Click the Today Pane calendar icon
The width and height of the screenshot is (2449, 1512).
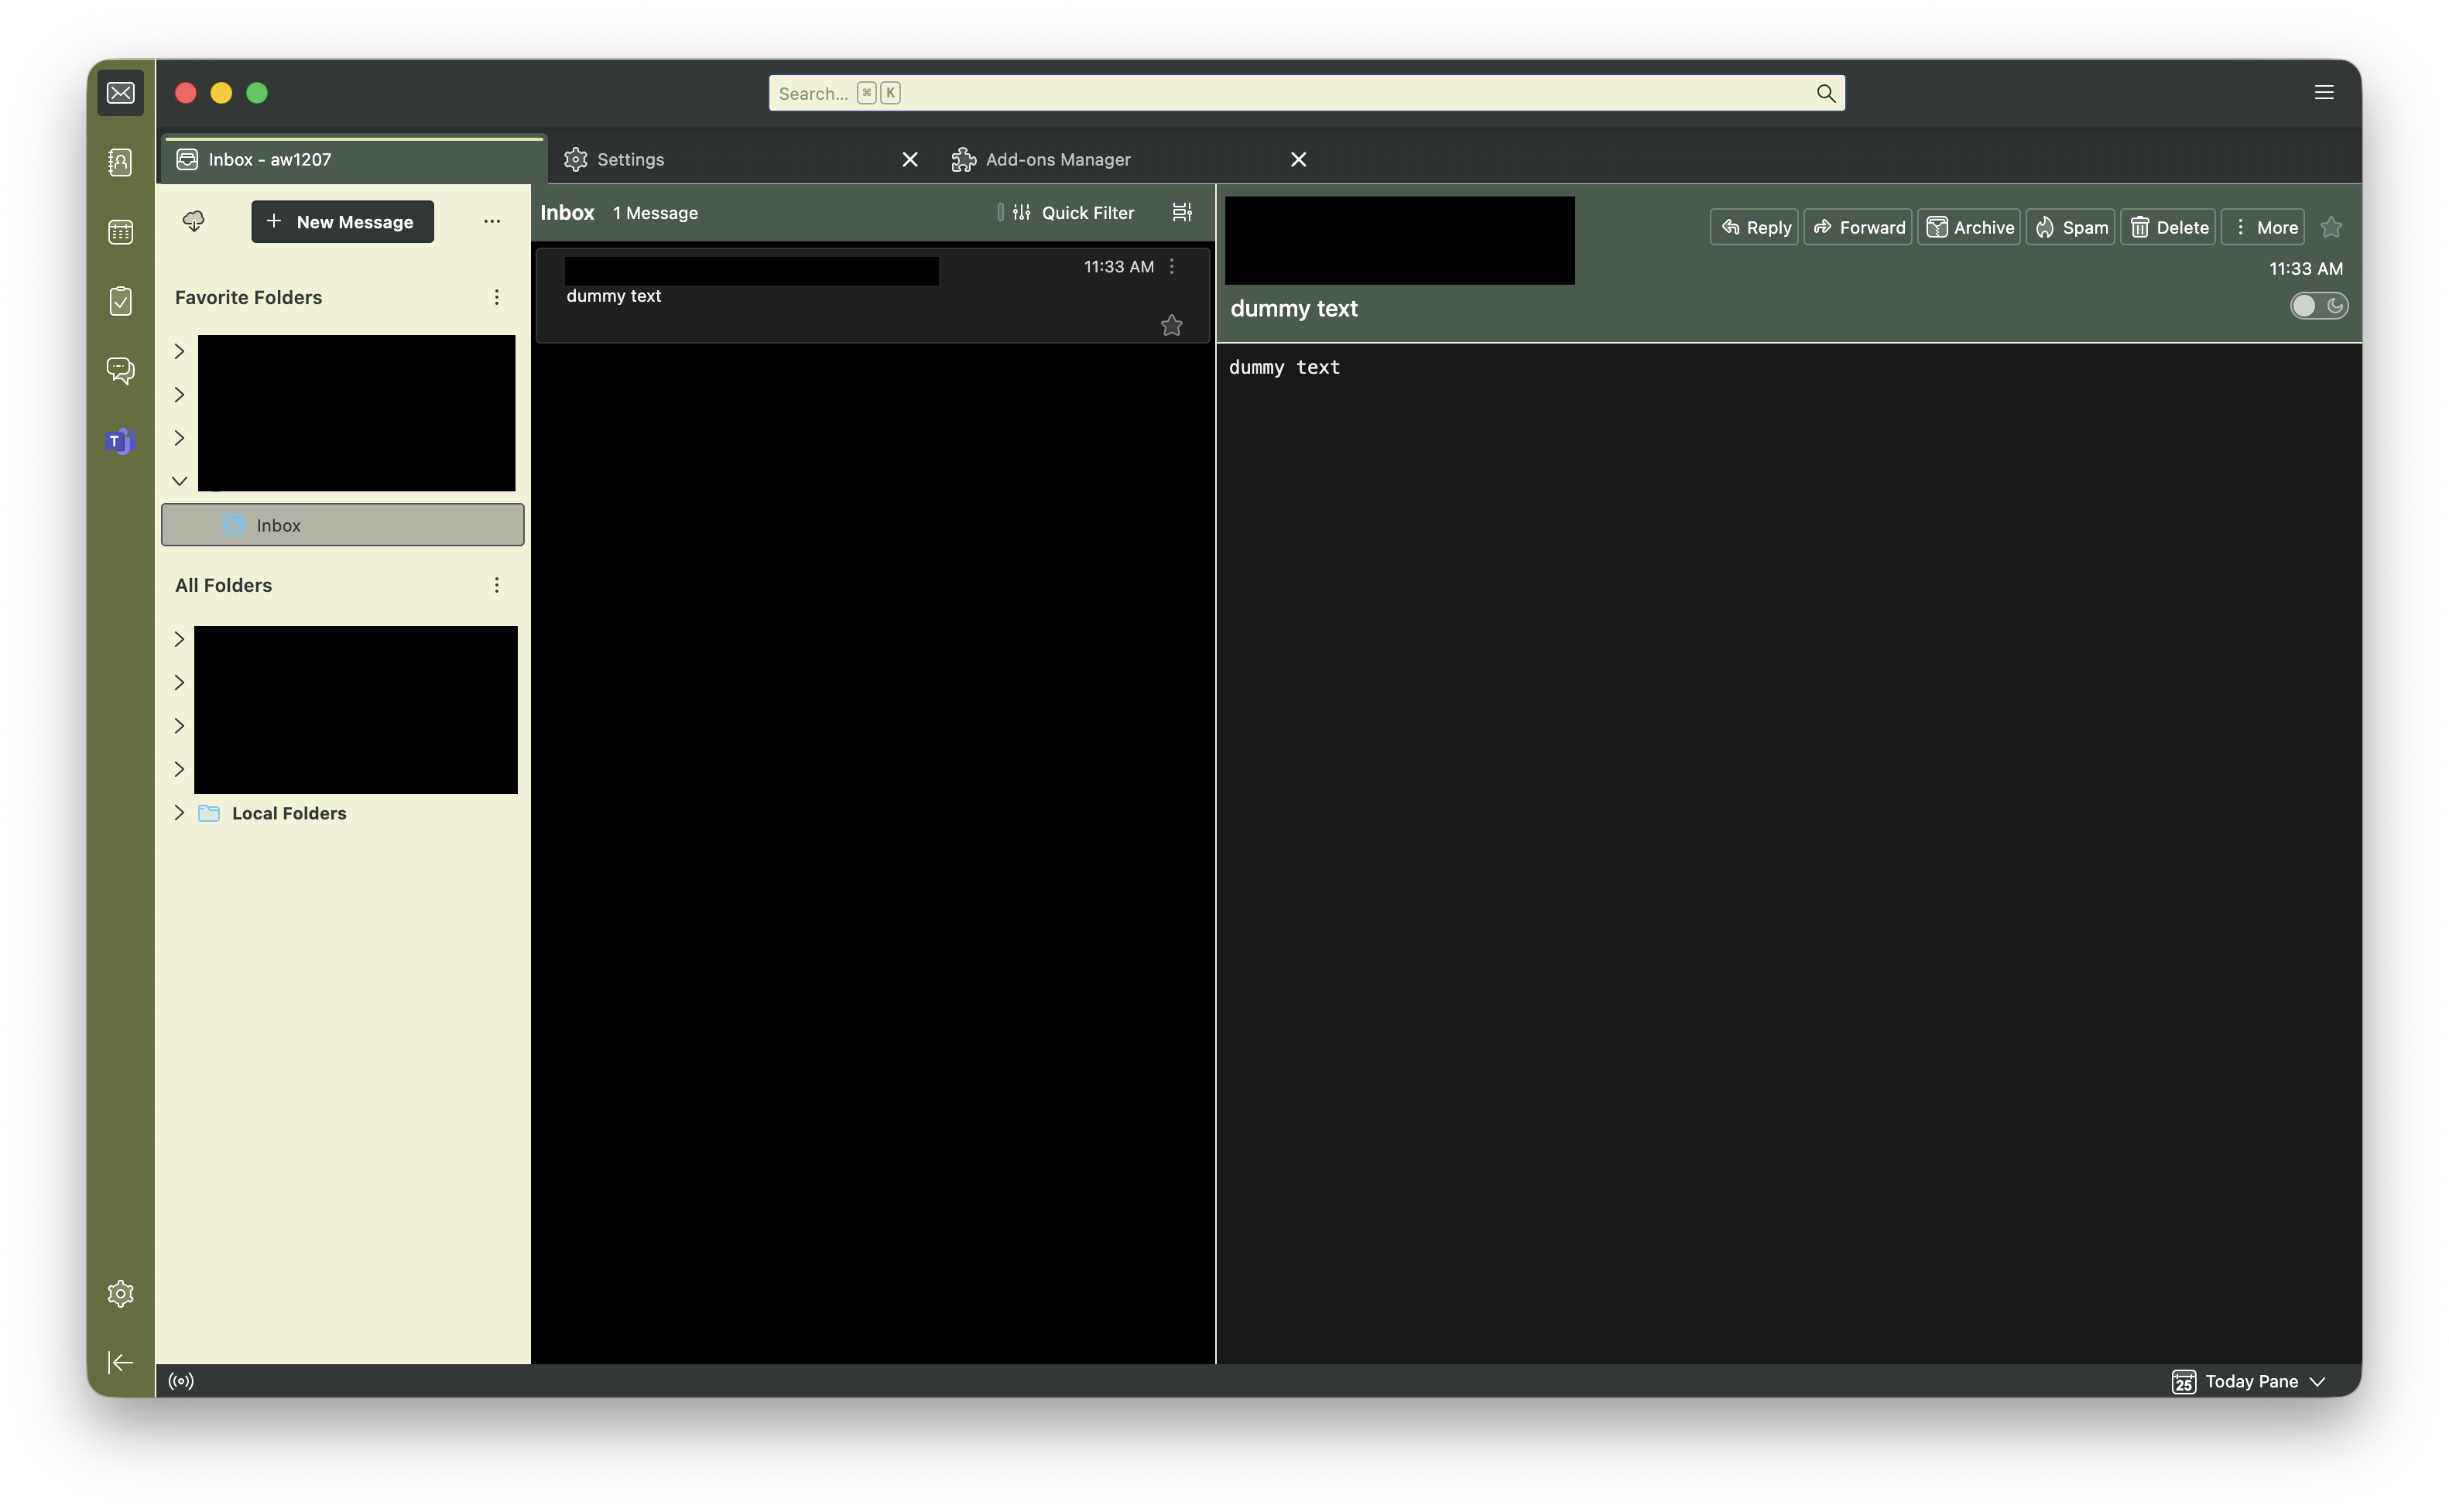point(2184,1381)
